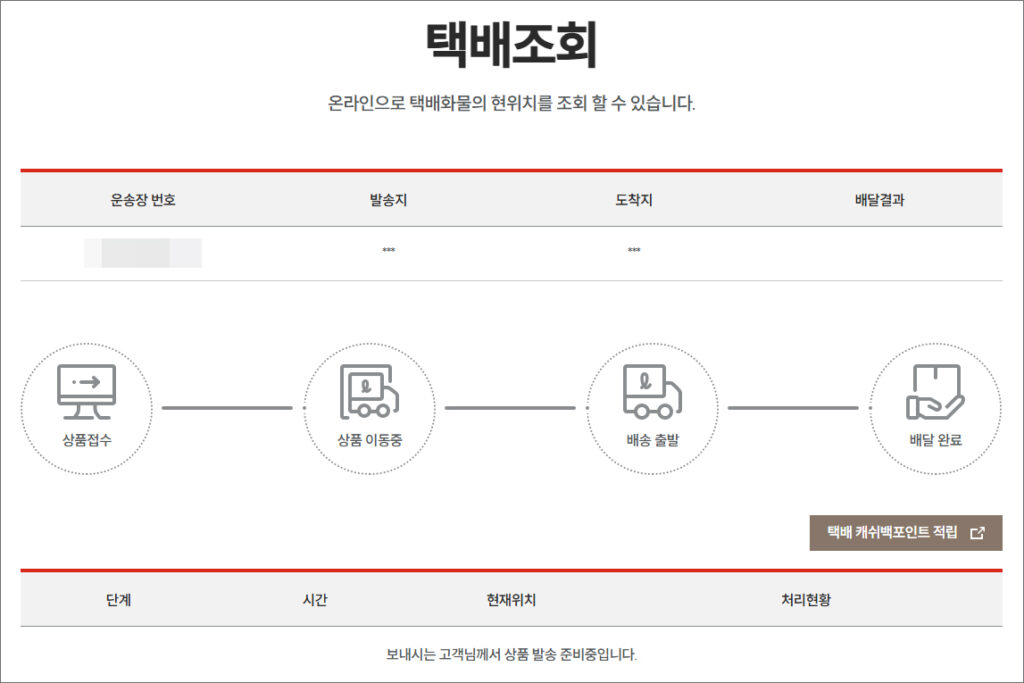This screenshot has height=683, width=1024.
Task: Click the 도착지 column header
Action: [x=634, y=200]
